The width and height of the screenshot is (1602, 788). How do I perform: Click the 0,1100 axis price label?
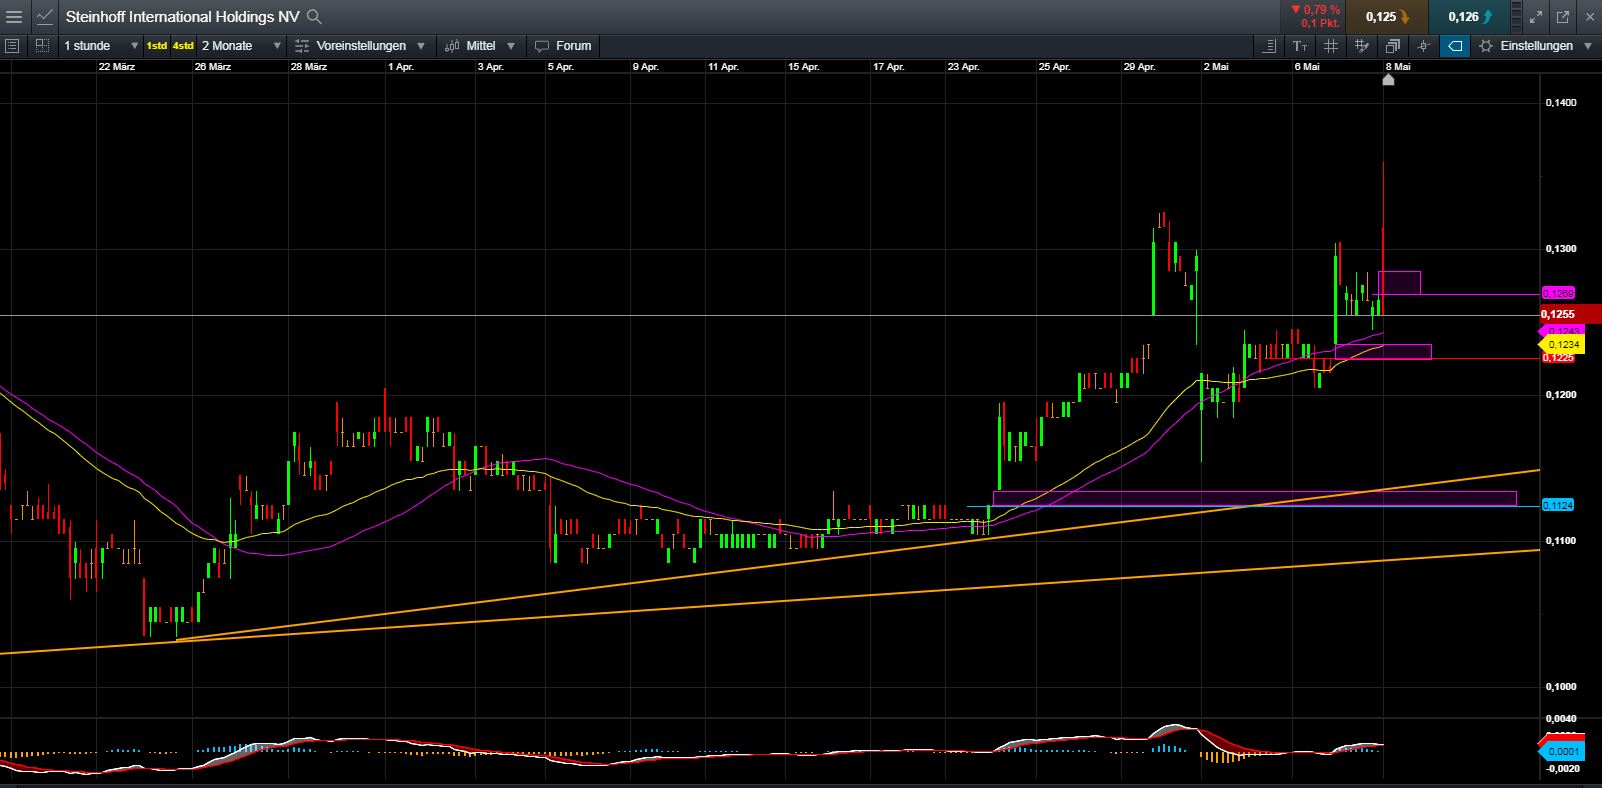click(x=1560, y=541)
